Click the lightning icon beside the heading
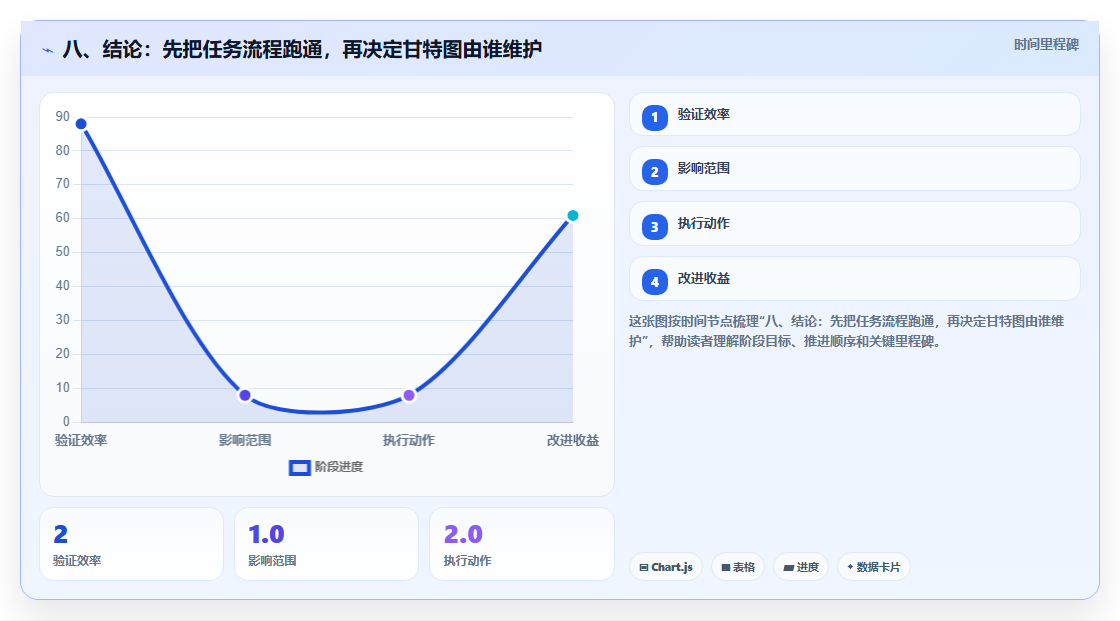Image resolution: width=1120 pixels, height=621 pixels. [x=47, y=50]
